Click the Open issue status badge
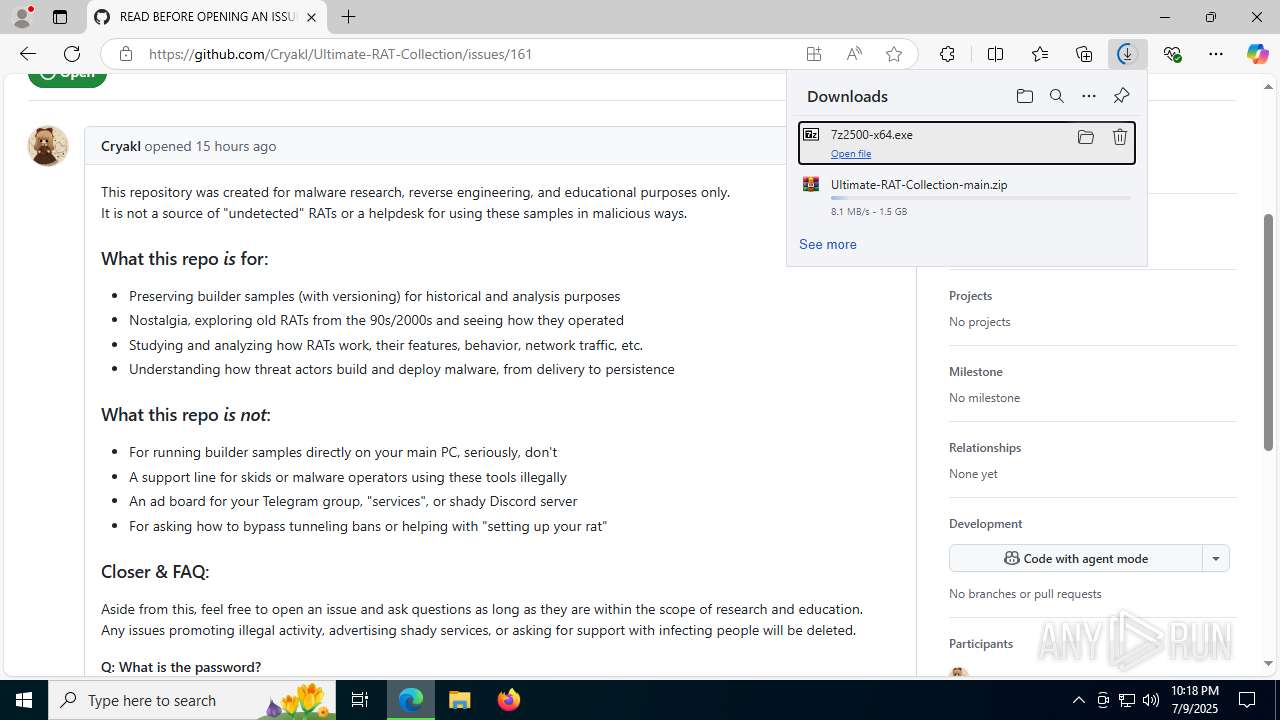Image resolution: width=1280 pixels, height=720 pixels. coord(67,76)
